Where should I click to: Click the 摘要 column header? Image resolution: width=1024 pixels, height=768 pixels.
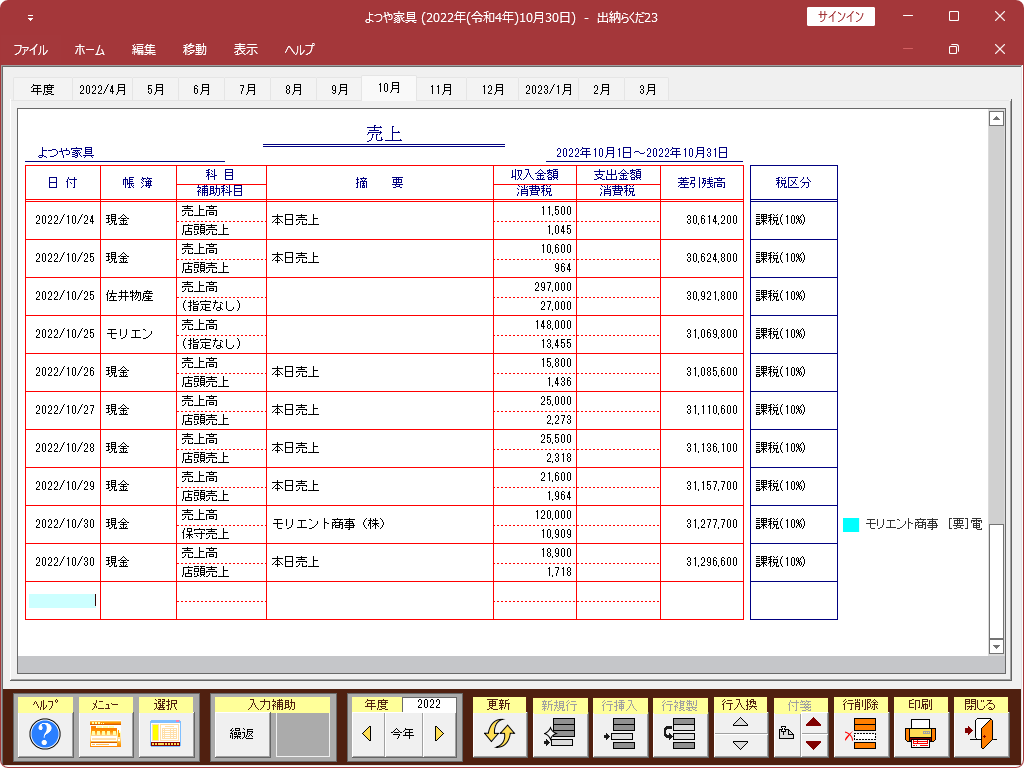coord(380,183)
